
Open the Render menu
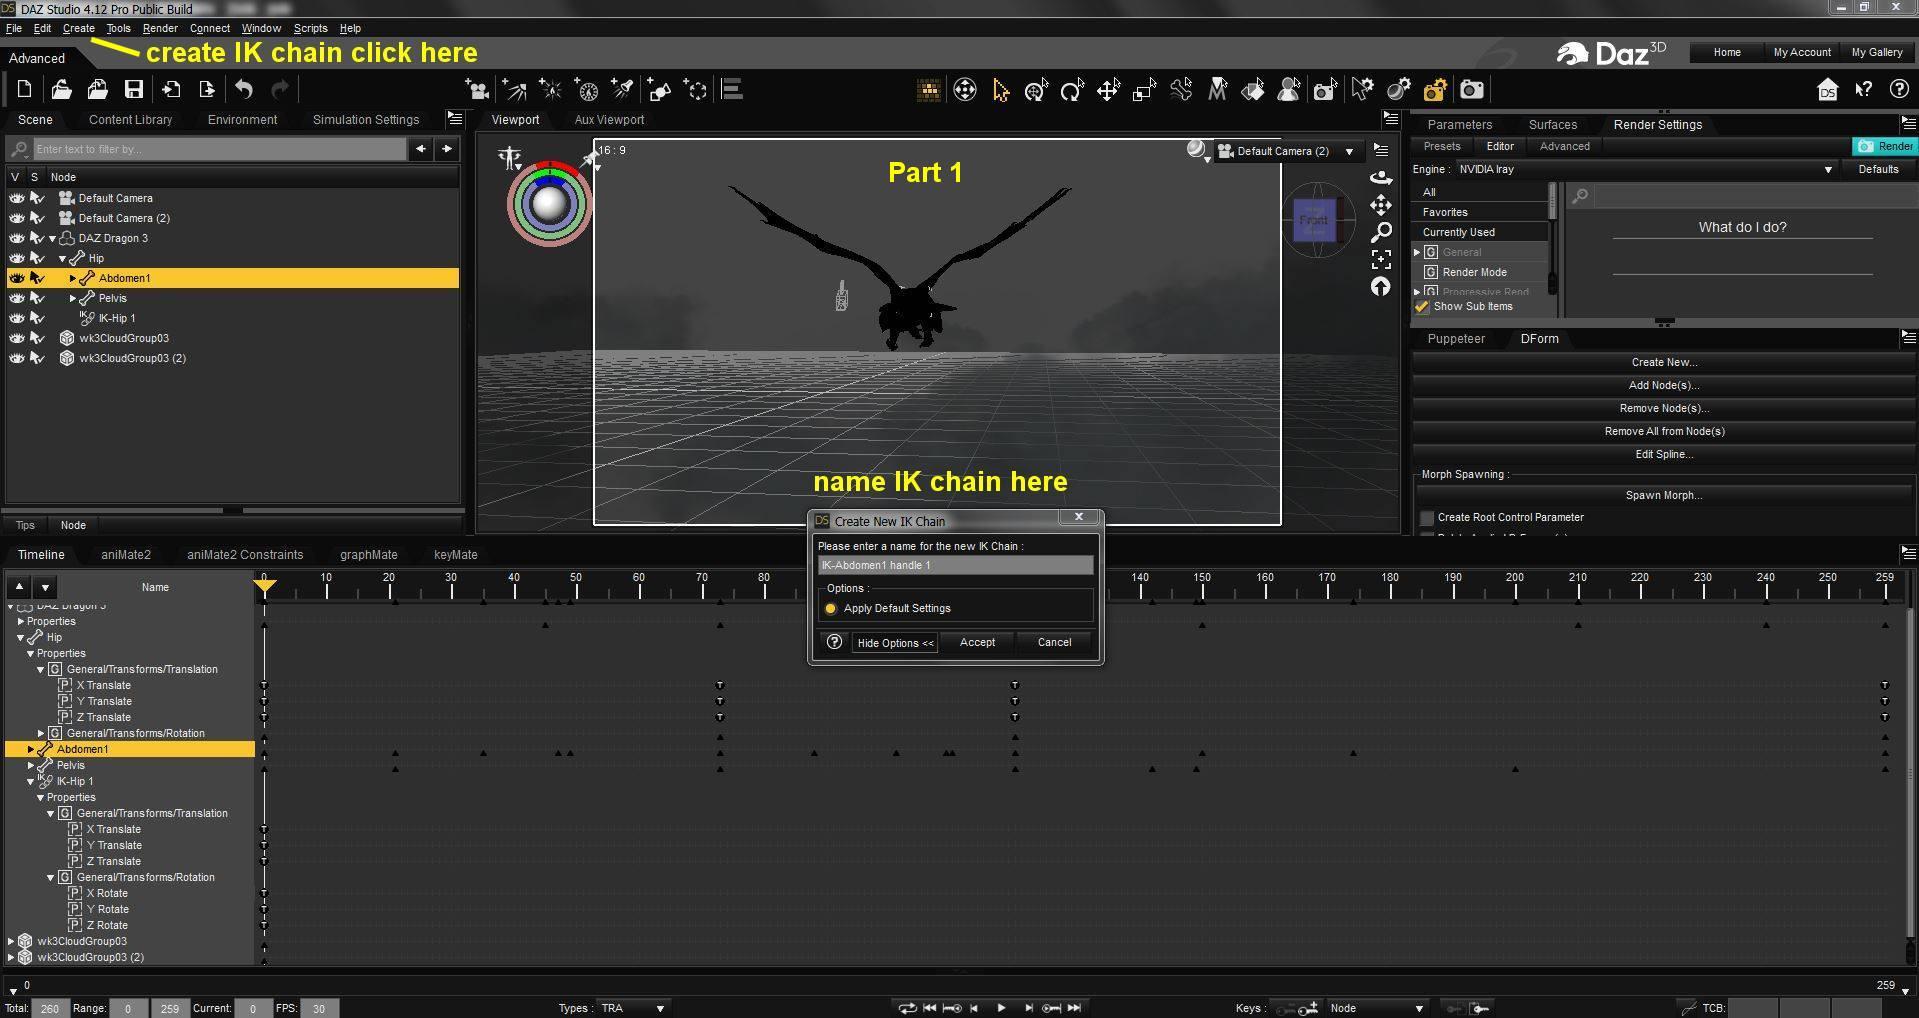coord(160,28)
